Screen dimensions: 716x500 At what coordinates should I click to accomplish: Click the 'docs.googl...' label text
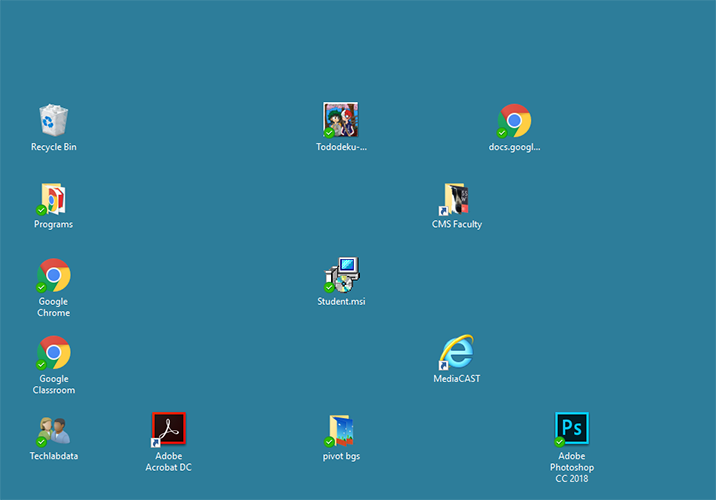[x=514, y=147]
